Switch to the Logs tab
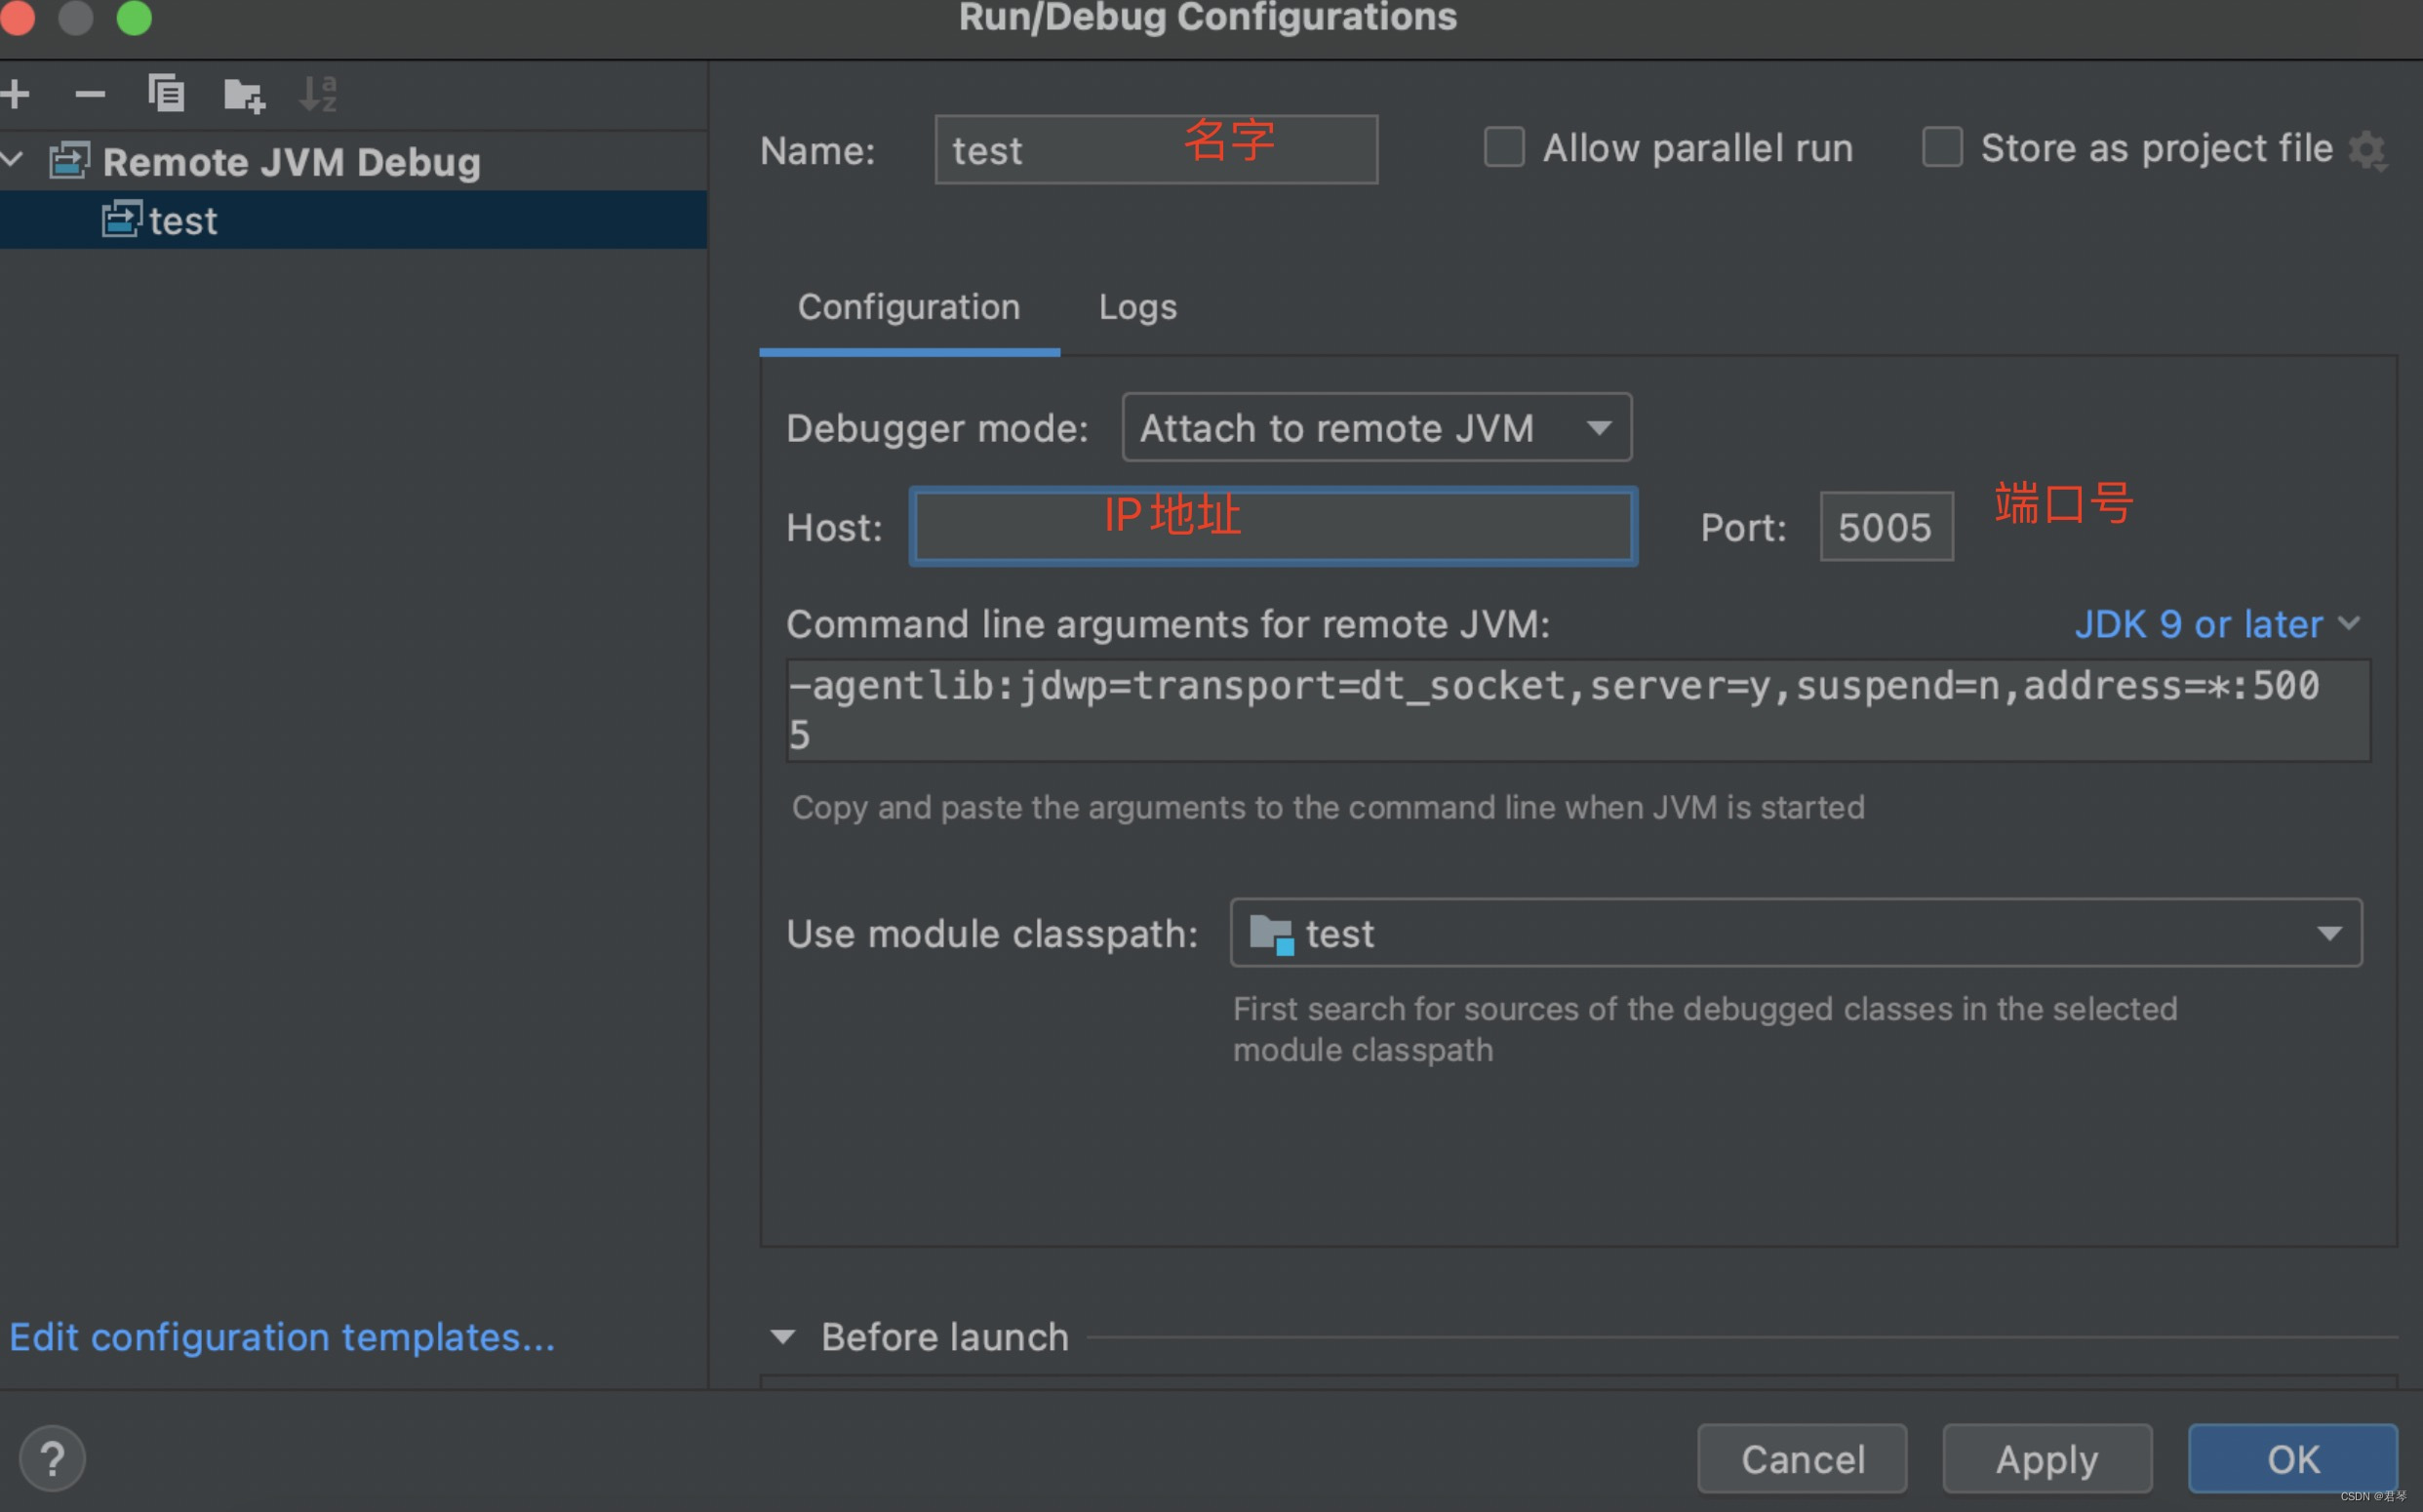 click(x=1137, y=306)
